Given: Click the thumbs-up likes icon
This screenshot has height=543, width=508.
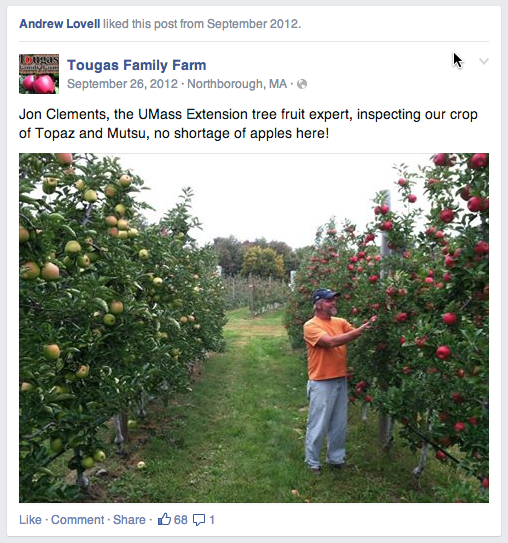Looking at the screenshot, I should [x=164, y=519].
